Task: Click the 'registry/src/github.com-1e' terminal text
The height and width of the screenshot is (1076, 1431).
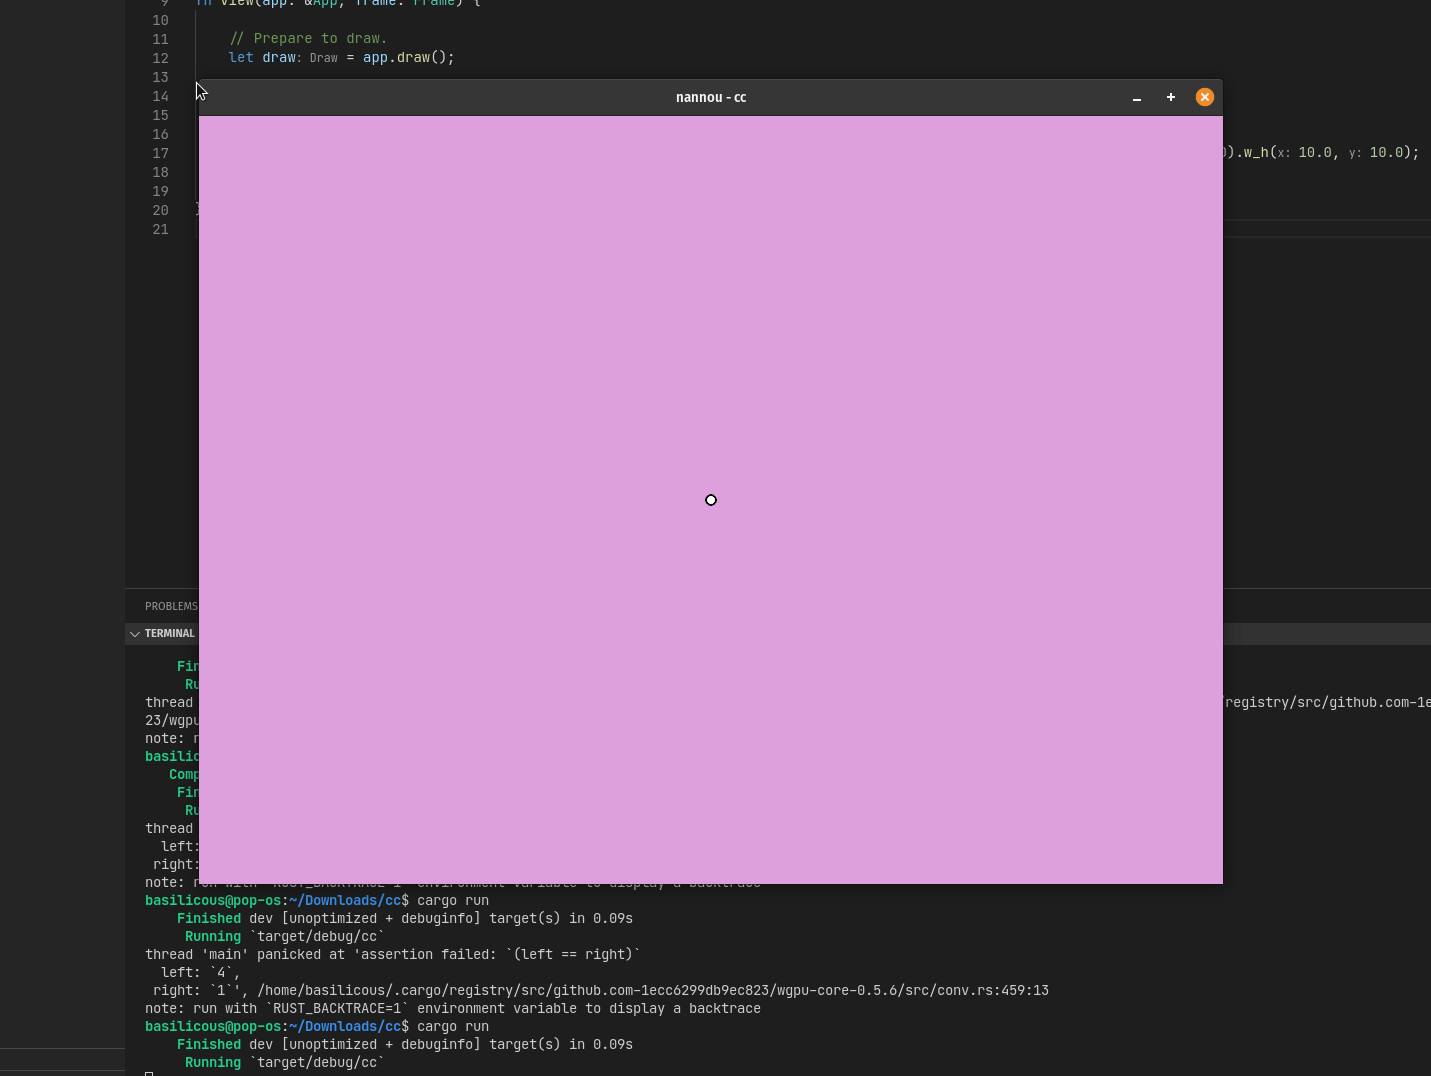Action: [1328, 702]
